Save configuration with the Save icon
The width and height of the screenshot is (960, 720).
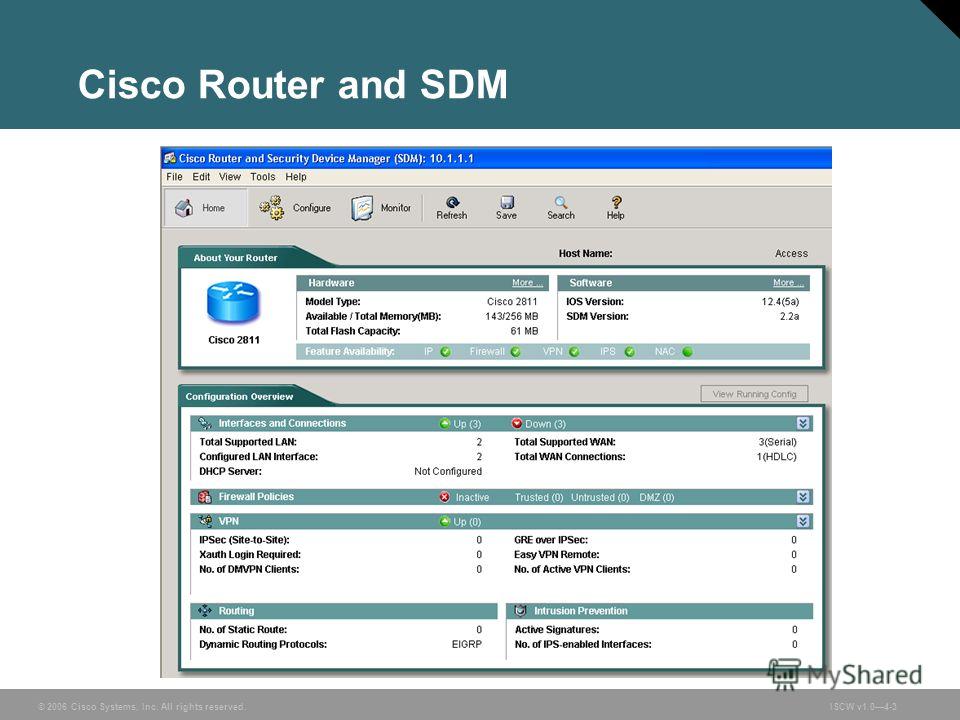506,202
